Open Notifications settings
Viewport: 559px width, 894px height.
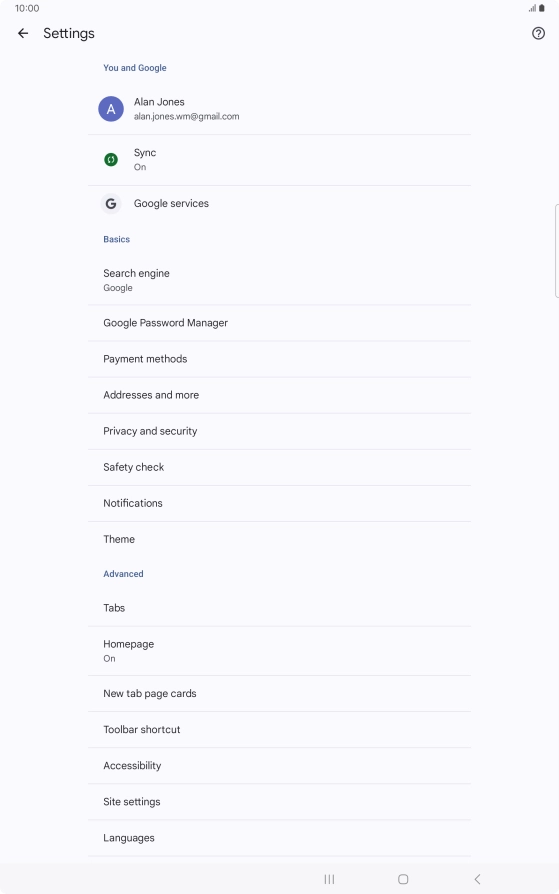[x=280, y=503]
